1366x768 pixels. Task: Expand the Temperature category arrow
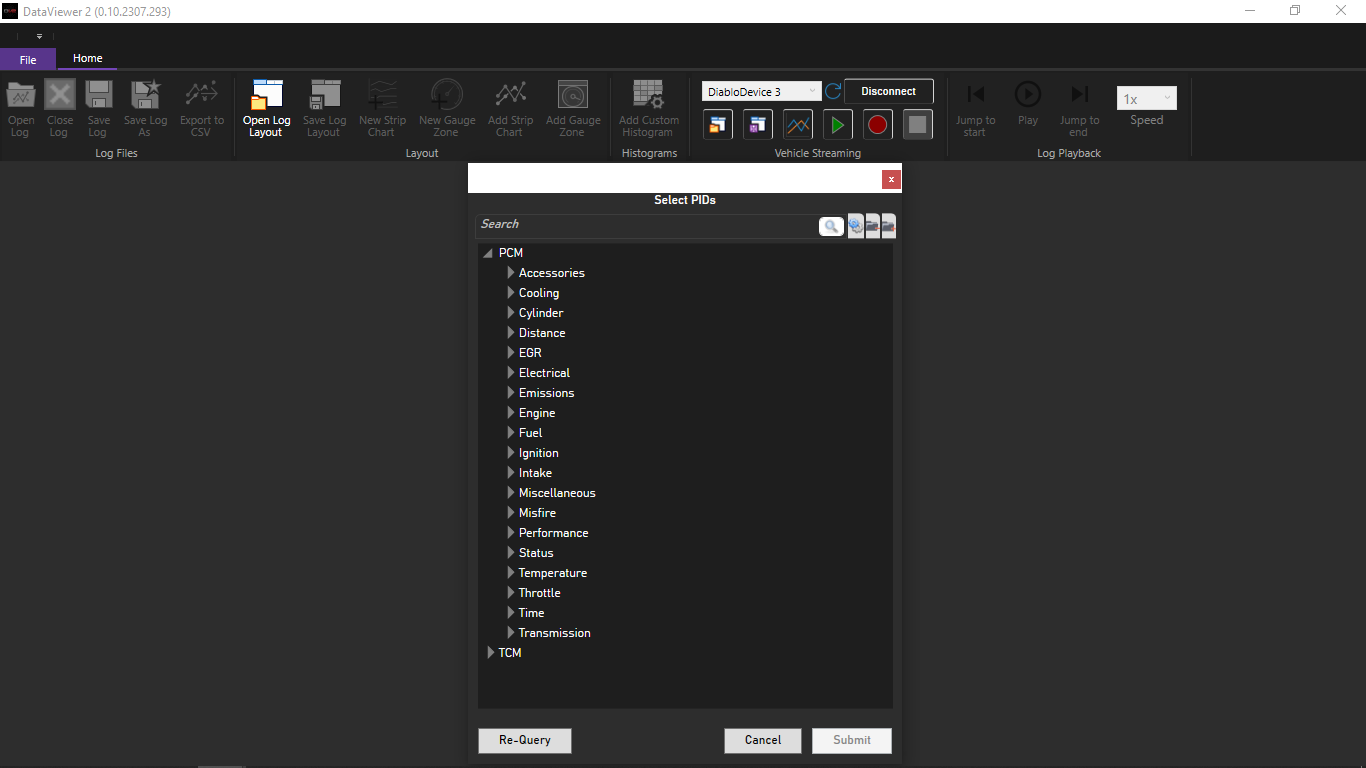point(510,572)
